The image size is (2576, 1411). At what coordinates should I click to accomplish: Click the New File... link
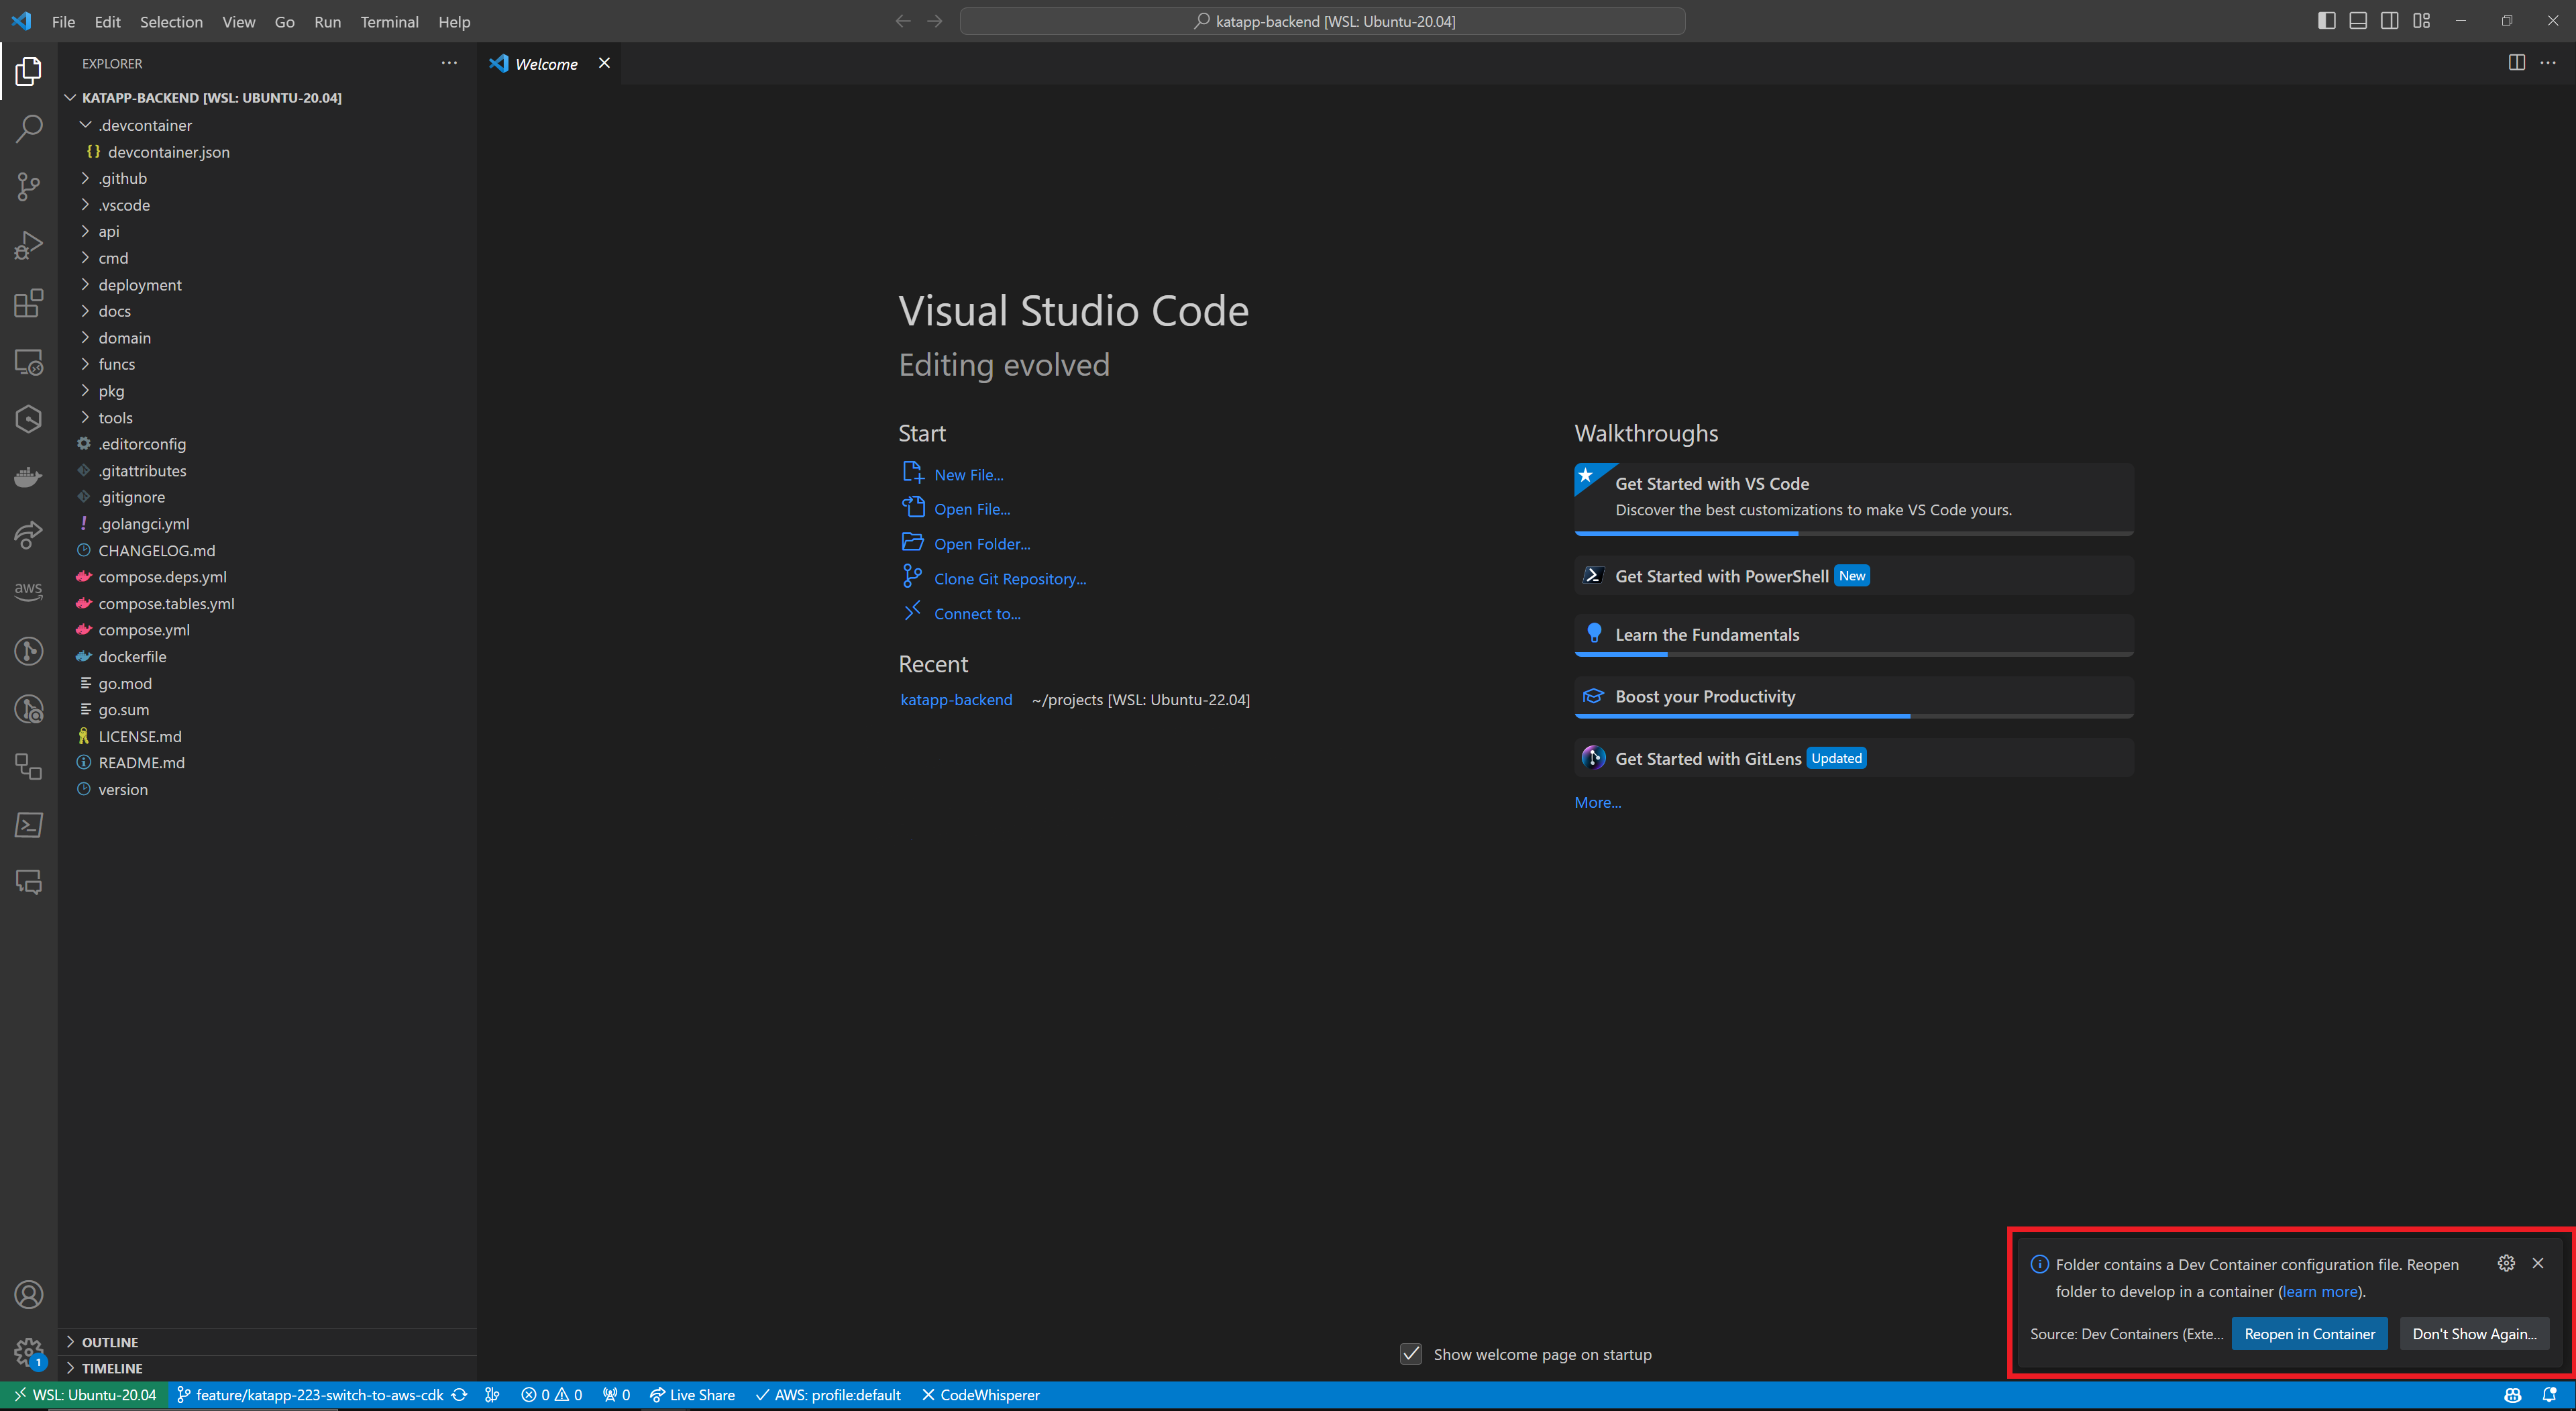point(968,475)
